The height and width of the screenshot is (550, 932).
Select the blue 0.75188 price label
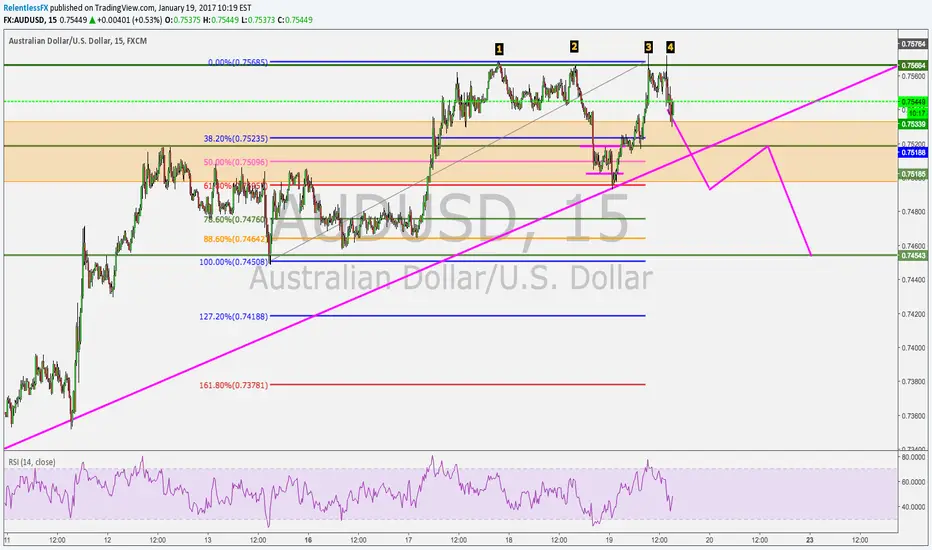(x=913, y=153)
